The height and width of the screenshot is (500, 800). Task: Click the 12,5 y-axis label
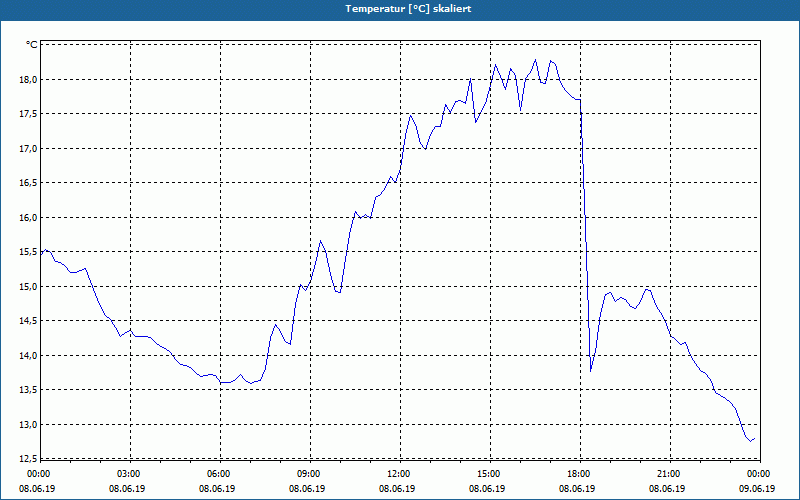[29, 459]
